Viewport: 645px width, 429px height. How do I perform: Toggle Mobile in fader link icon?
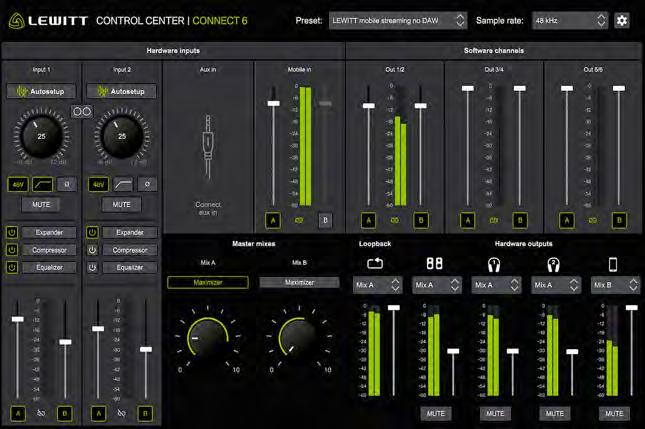click(299, 220)
